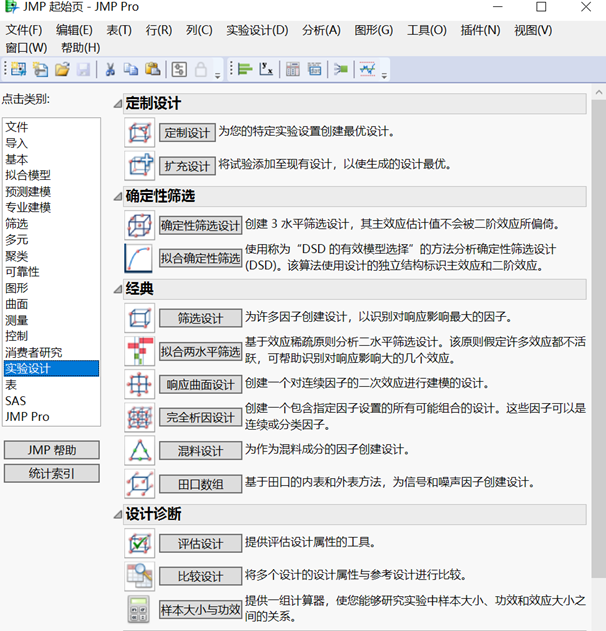The image size is (606, 631).
Task: Select JMP Pro in the category list
Action: point(52,417)
